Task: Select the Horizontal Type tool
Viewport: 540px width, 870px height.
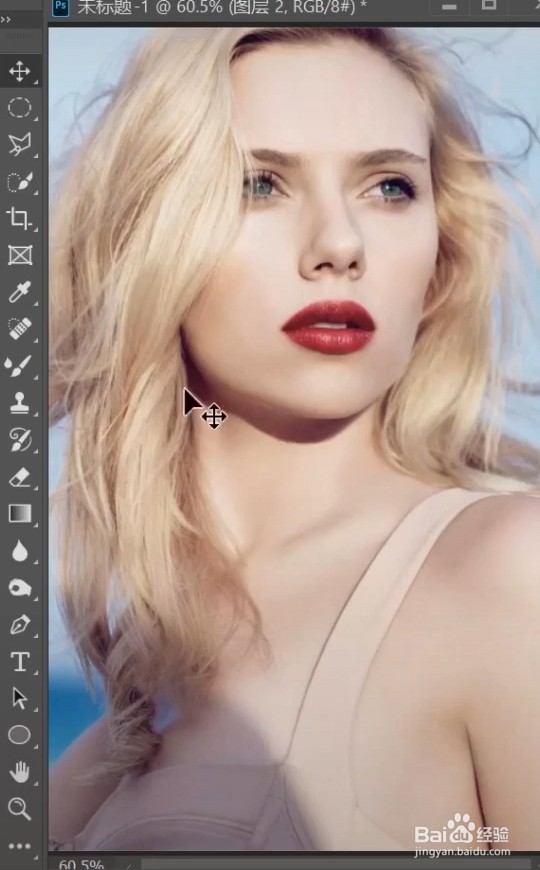Action: [19, 661]
